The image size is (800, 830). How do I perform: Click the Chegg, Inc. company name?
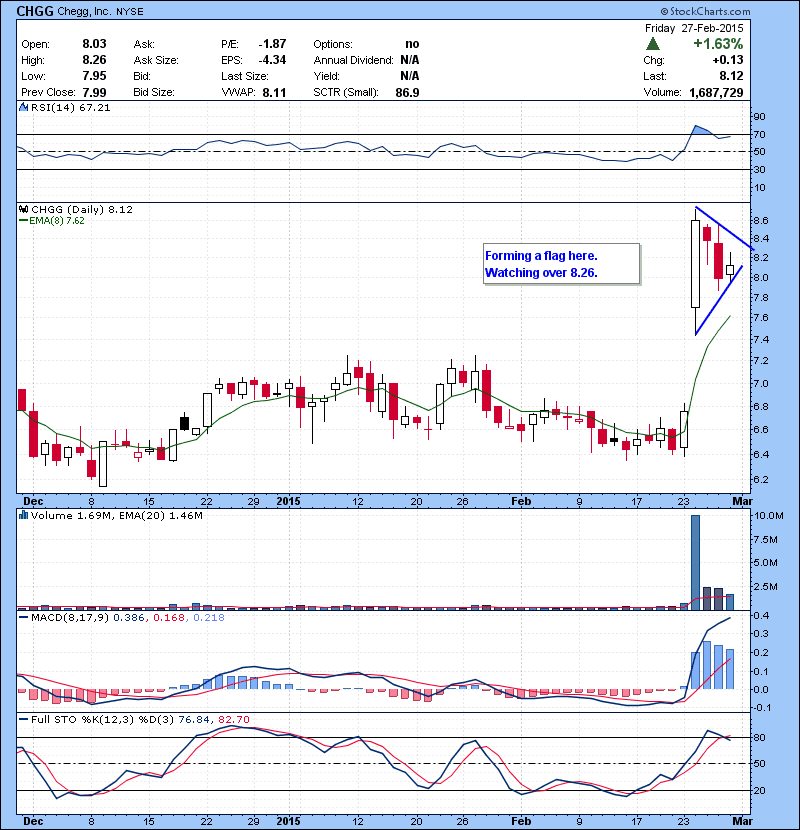click(84, 11)
